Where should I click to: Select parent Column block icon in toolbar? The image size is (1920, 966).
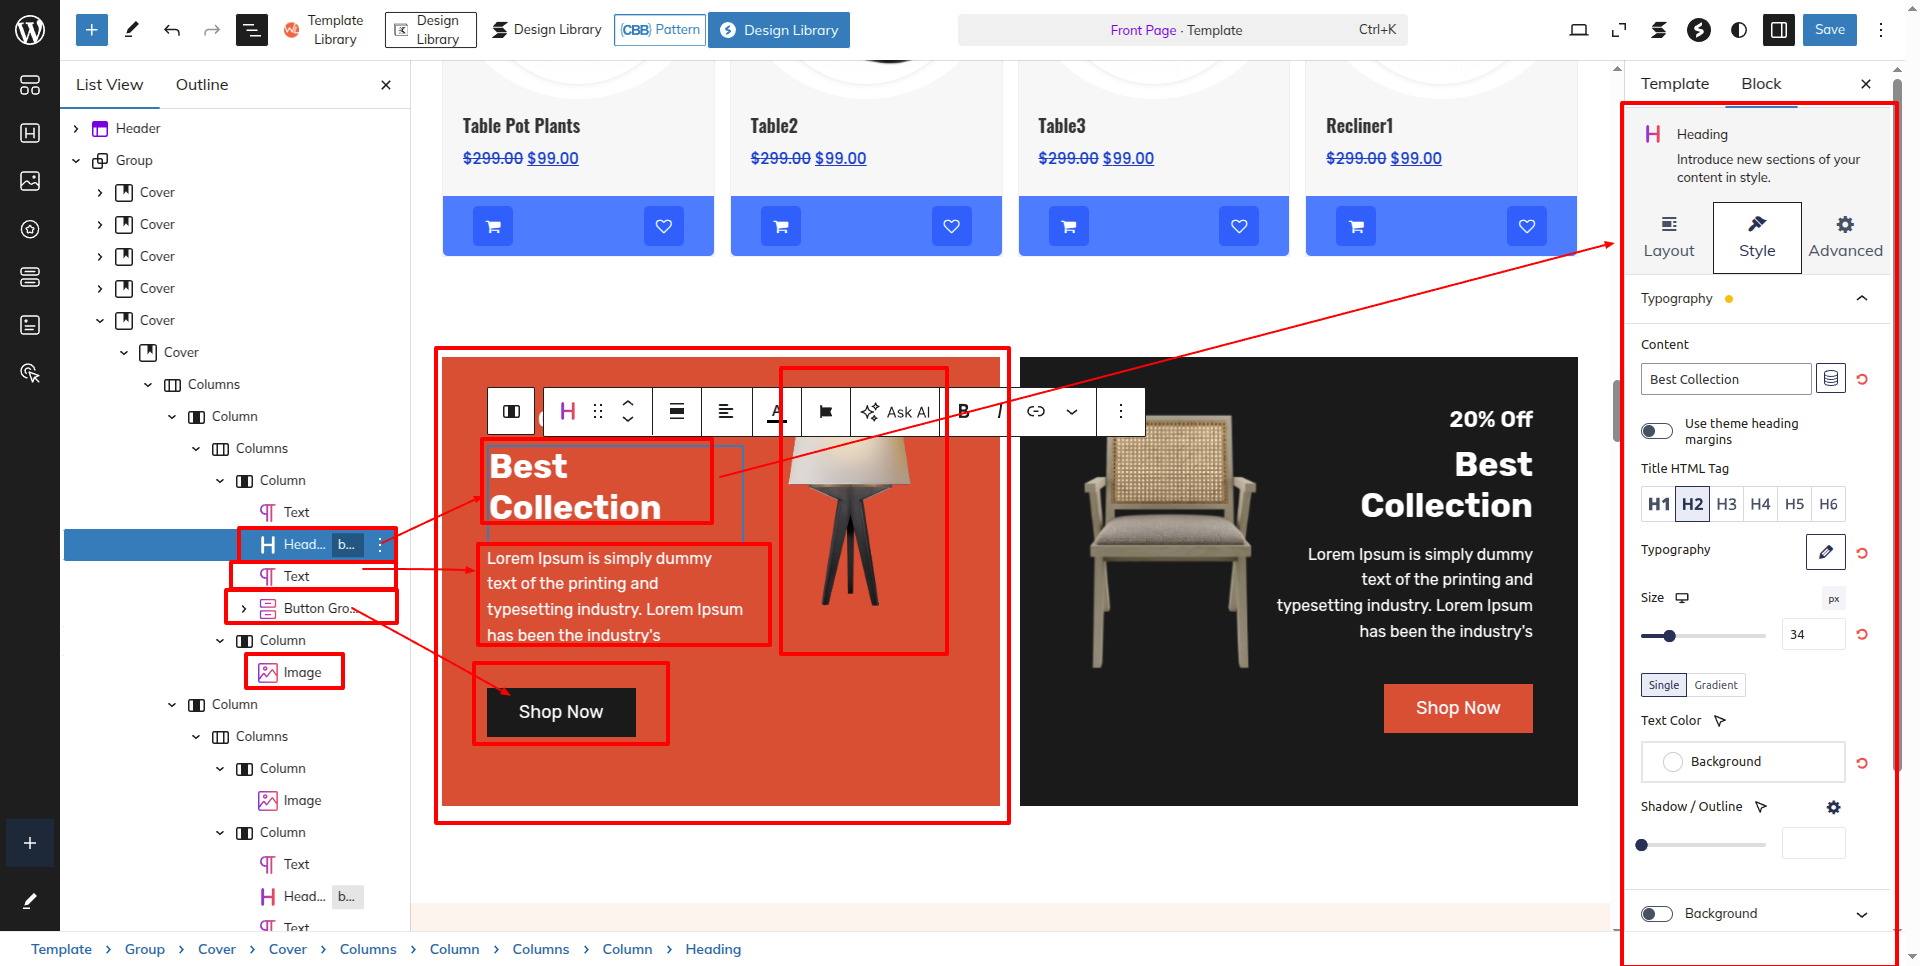pyautogui.click(x=511, y=411)
